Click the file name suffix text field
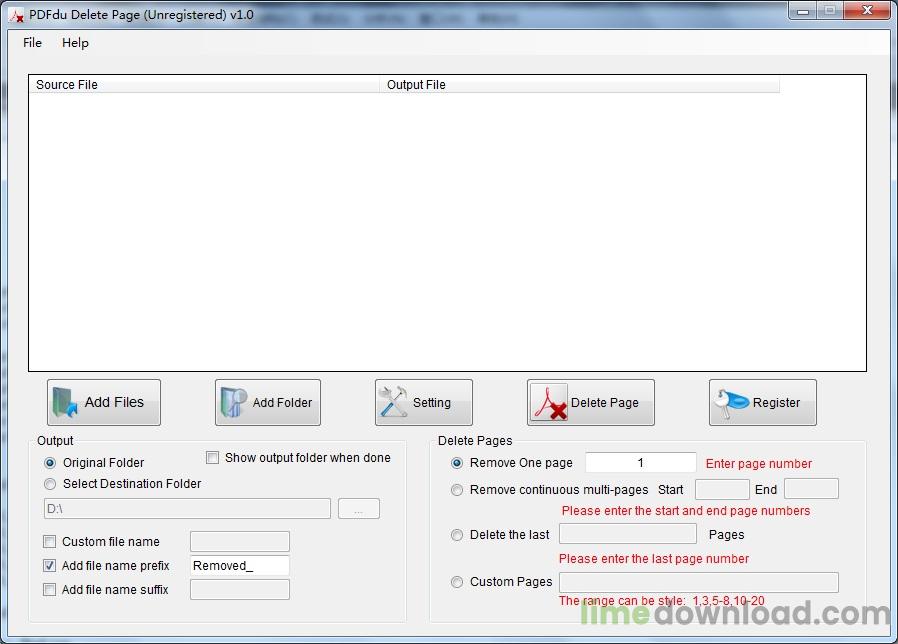 (240, 590)
